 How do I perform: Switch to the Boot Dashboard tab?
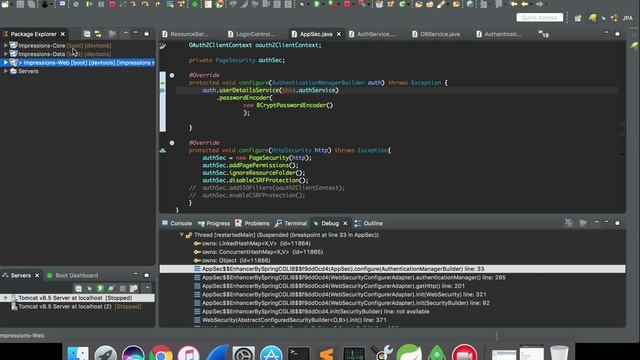(x=73, y=276)
